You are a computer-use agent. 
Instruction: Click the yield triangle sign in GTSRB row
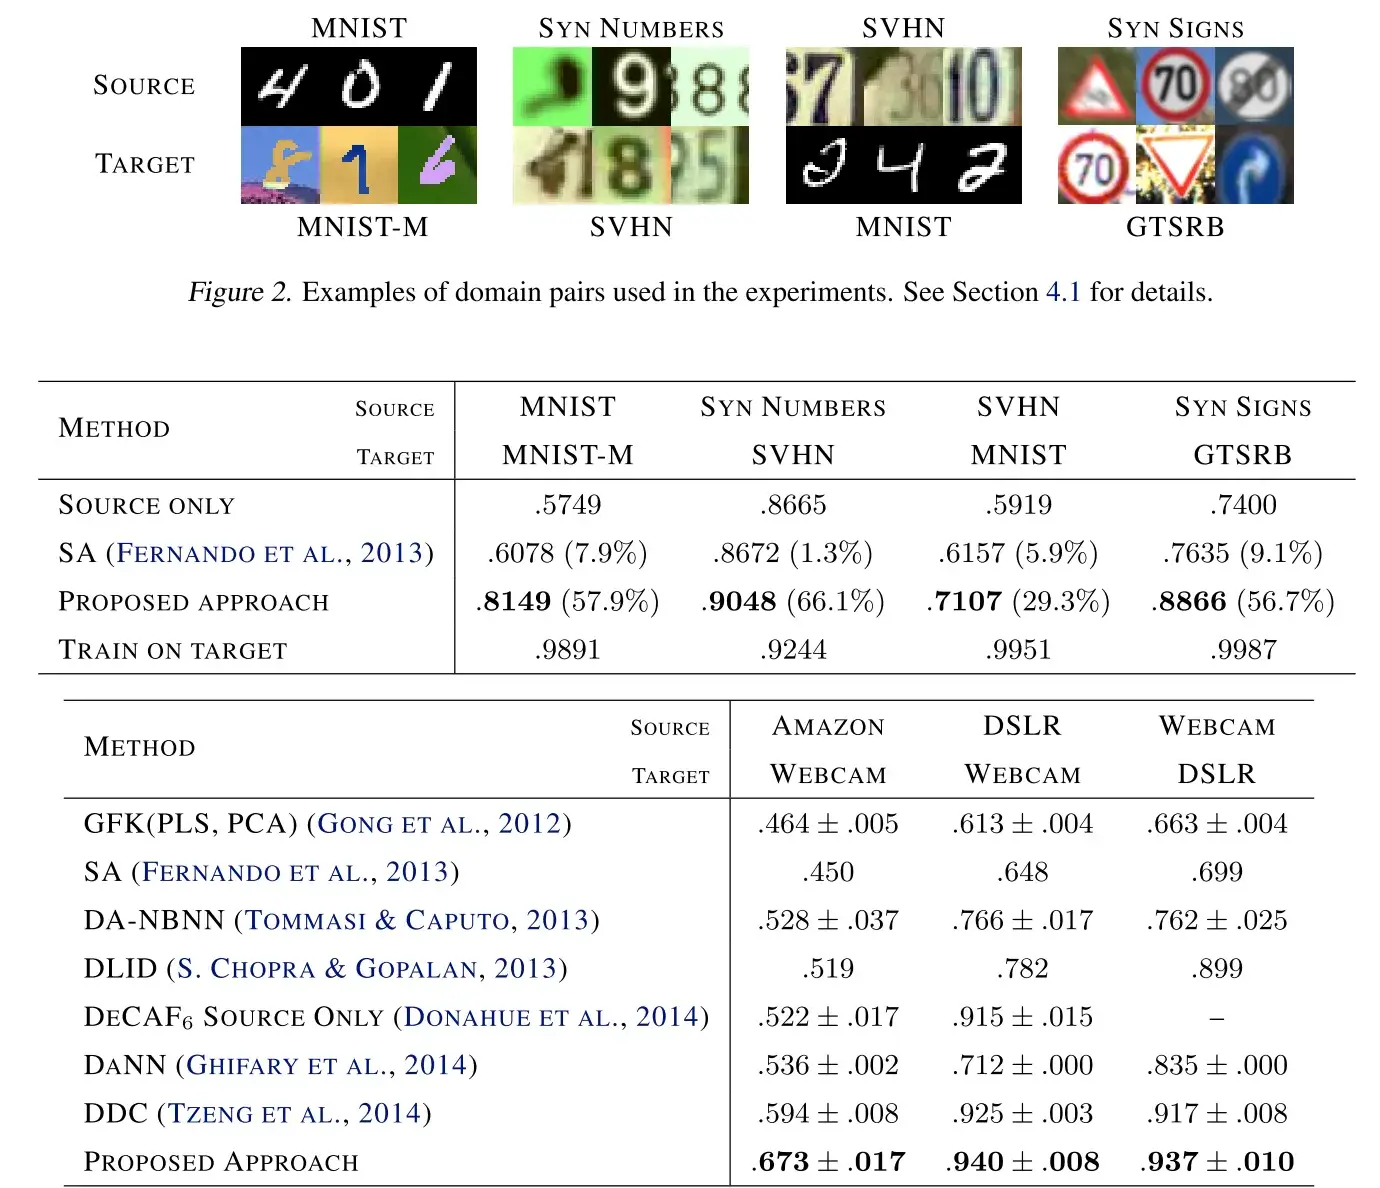click(1176, 166)
